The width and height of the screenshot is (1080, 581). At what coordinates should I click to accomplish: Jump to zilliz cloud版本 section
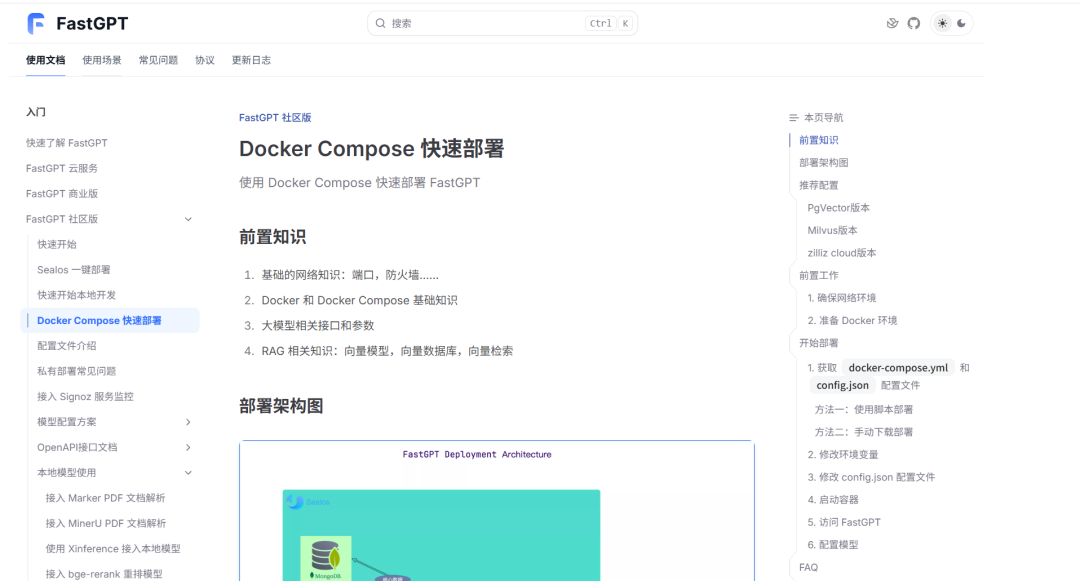tap(842, 253)
